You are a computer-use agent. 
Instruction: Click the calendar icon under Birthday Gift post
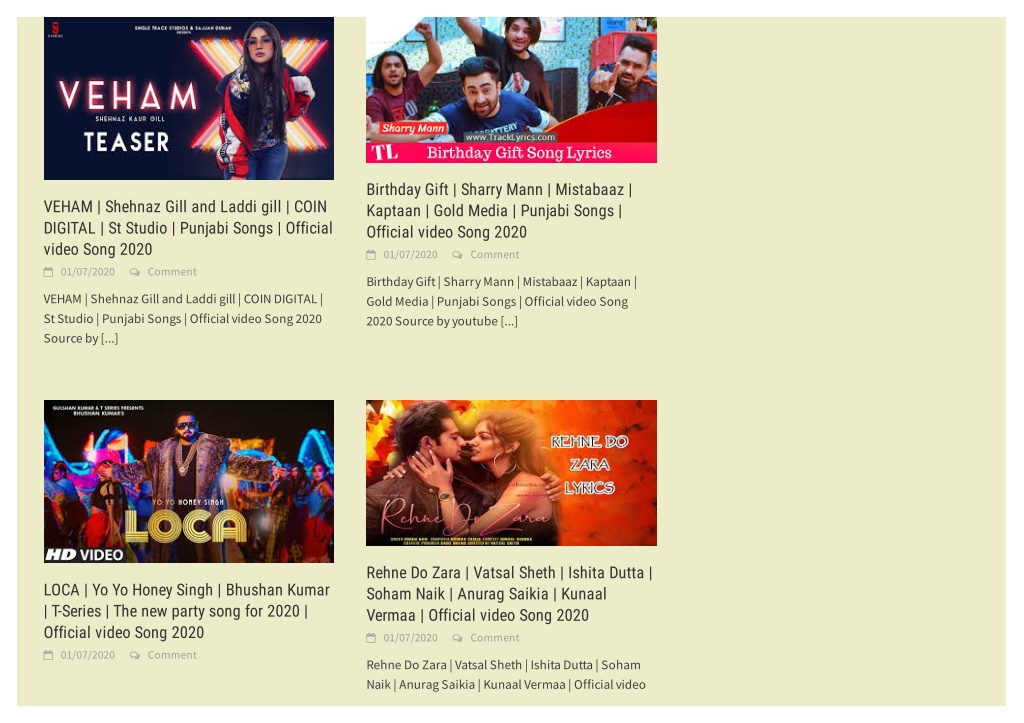[371, 255]
